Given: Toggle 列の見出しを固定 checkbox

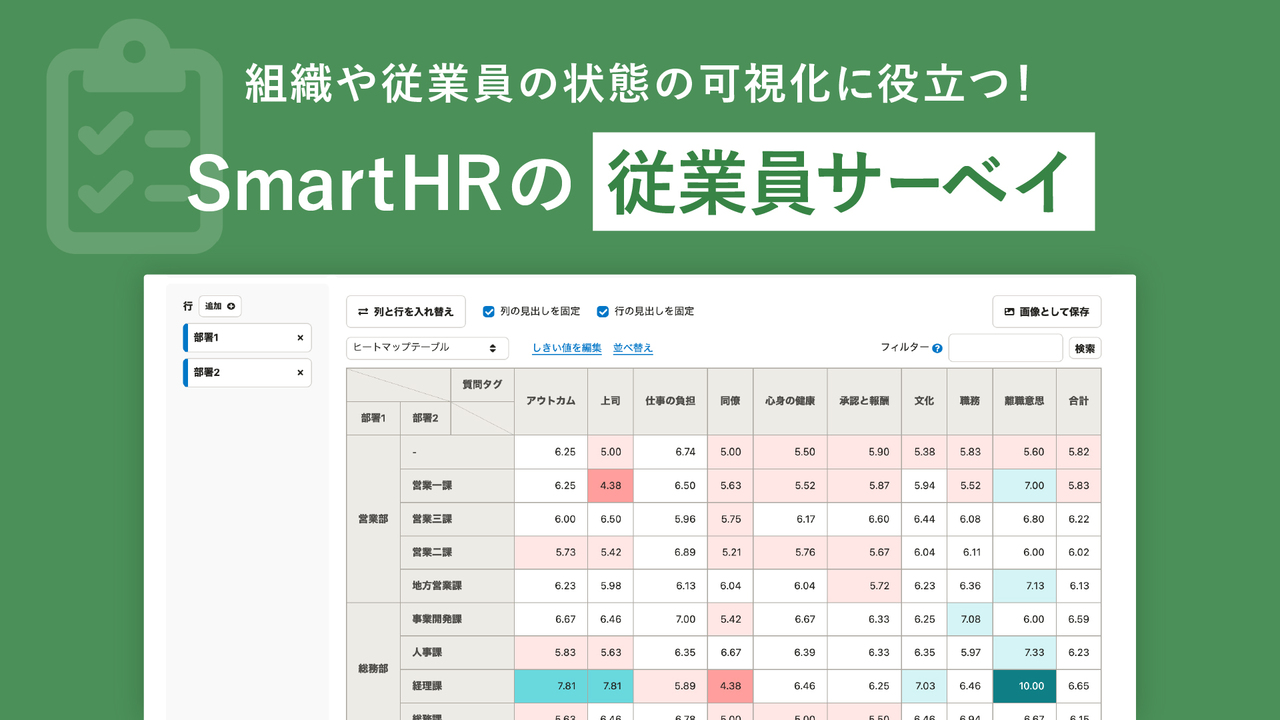Looking at the screenshot, I should (489, 312).
